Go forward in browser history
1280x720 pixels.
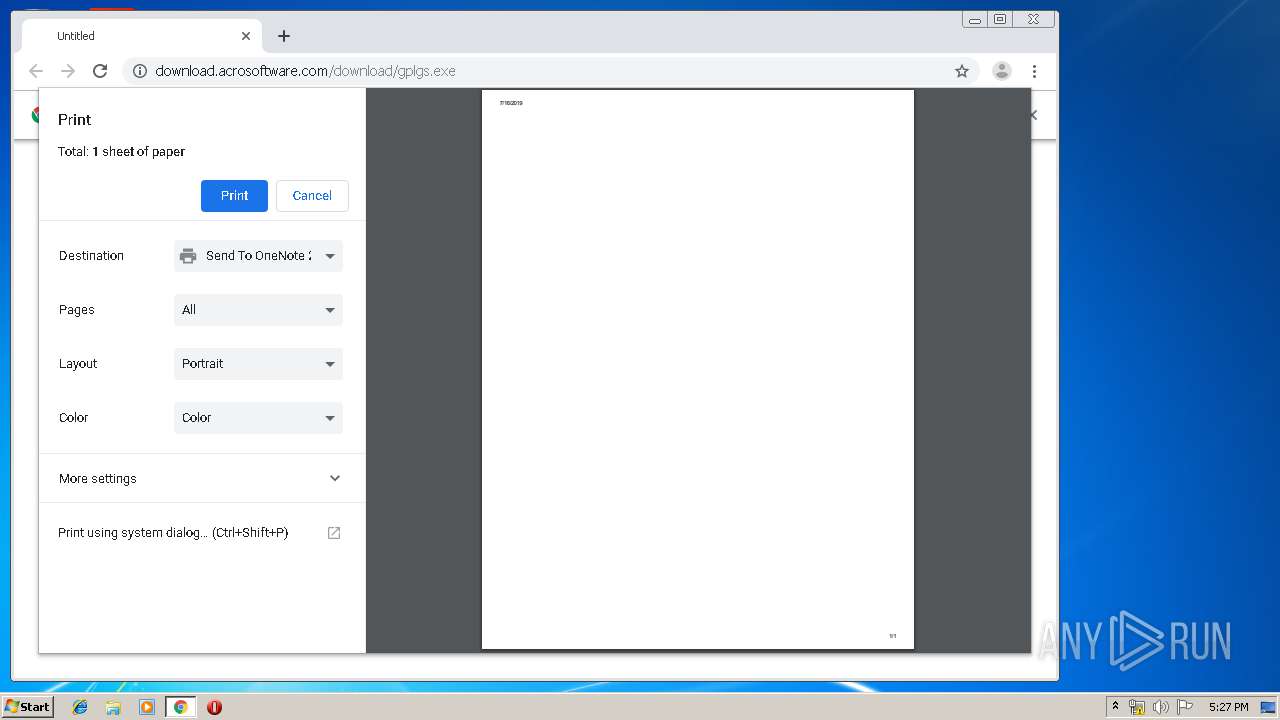tap(68, 71)
